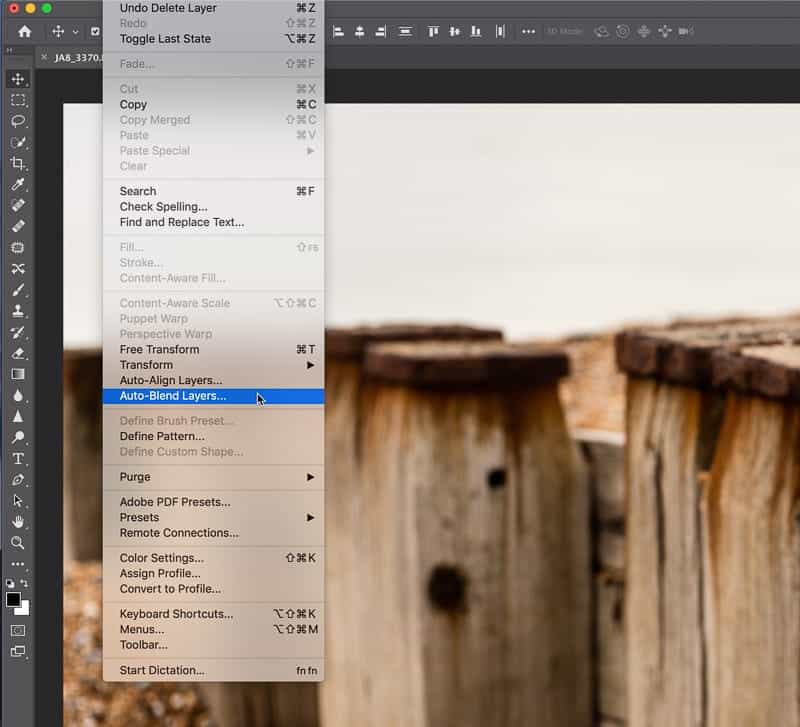800x727 pixels.
Task: Choose Free Transform
Action: [x=213, y=349]
